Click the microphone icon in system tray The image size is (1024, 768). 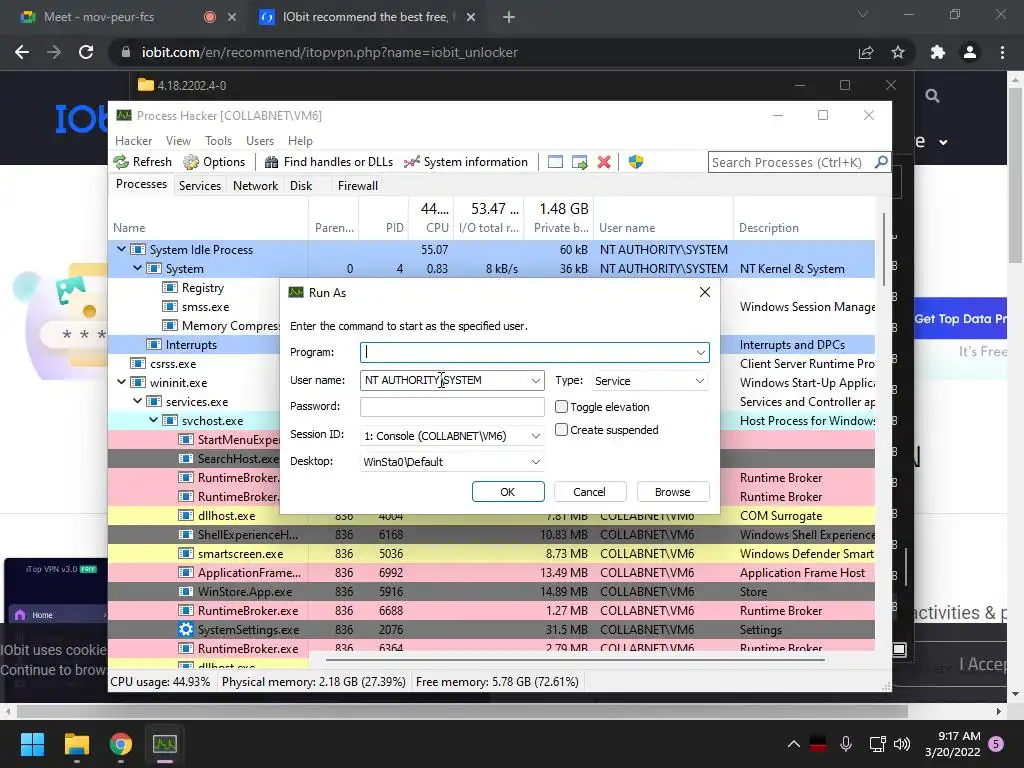pyautogui.click(x=846, y=744)
